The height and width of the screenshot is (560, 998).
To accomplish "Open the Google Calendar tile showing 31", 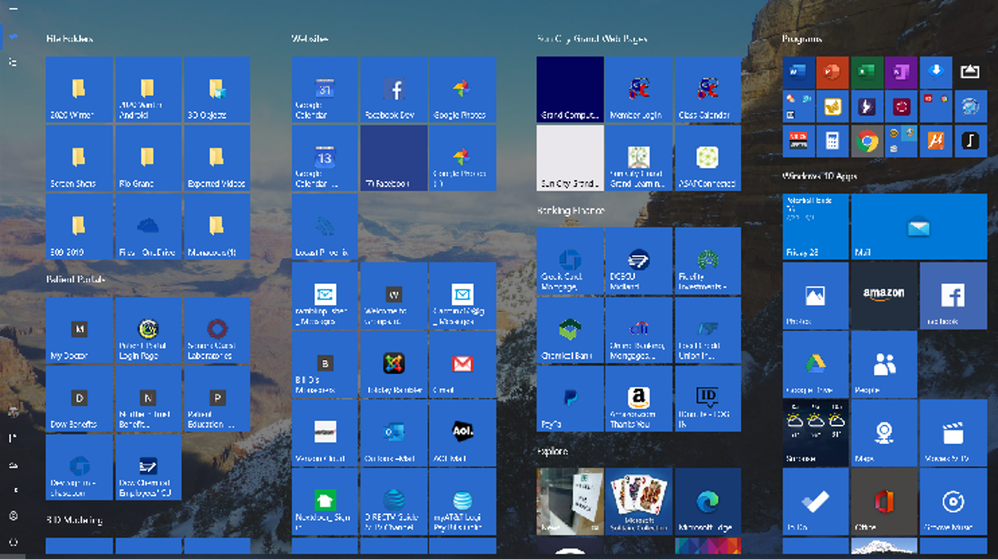I will [325, 89].
